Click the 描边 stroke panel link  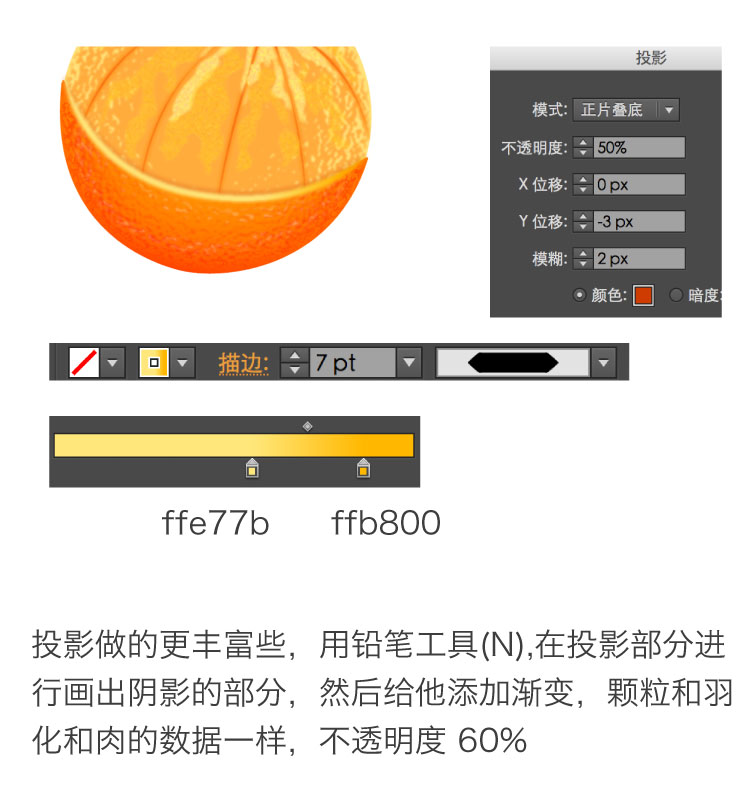[x=243, y=363]
